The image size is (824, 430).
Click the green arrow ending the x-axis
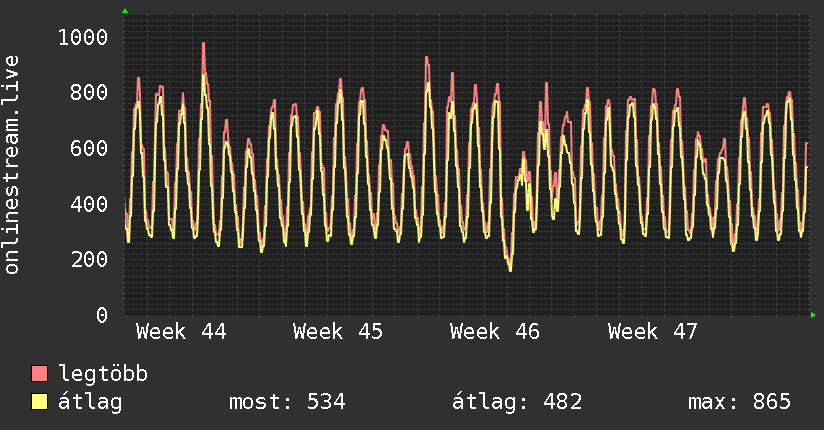[x=813, y=315]
